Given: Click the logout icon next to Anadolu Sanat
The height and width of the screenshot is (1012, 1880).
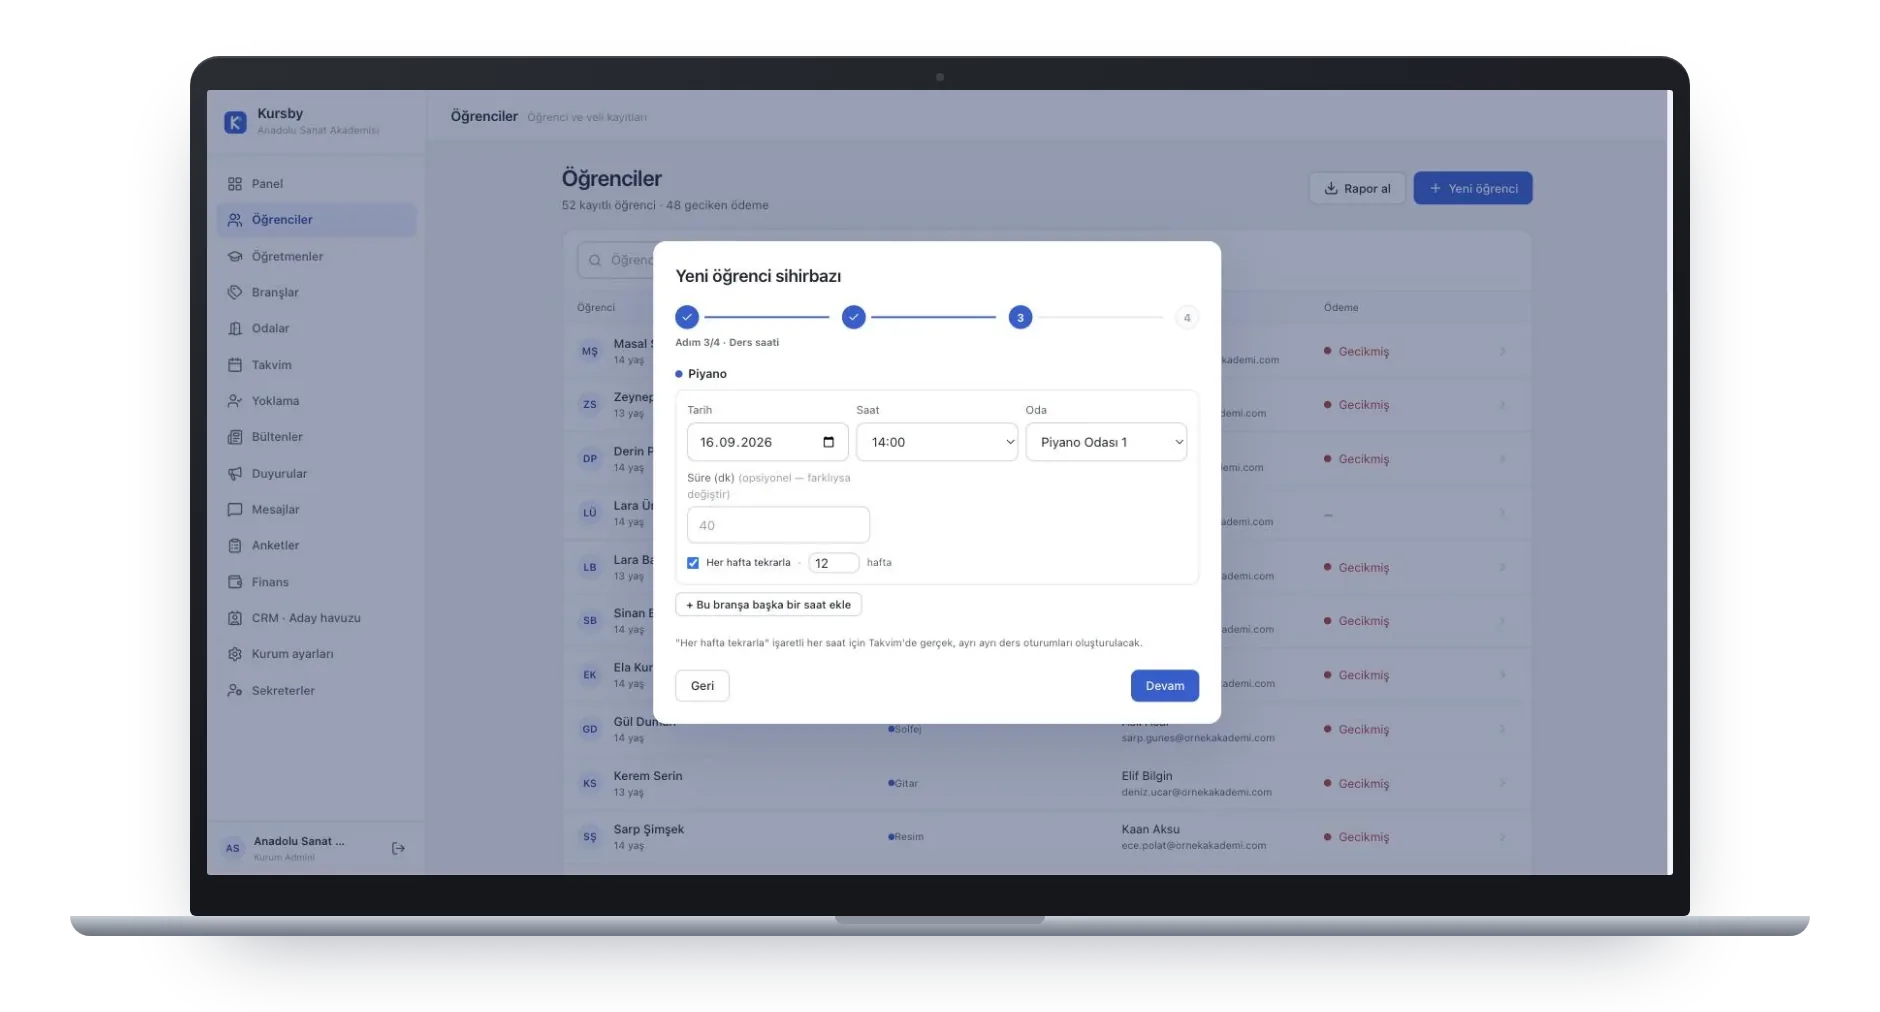Looking at the screenshot, I should pyautogui.click(x=398, y=849).
